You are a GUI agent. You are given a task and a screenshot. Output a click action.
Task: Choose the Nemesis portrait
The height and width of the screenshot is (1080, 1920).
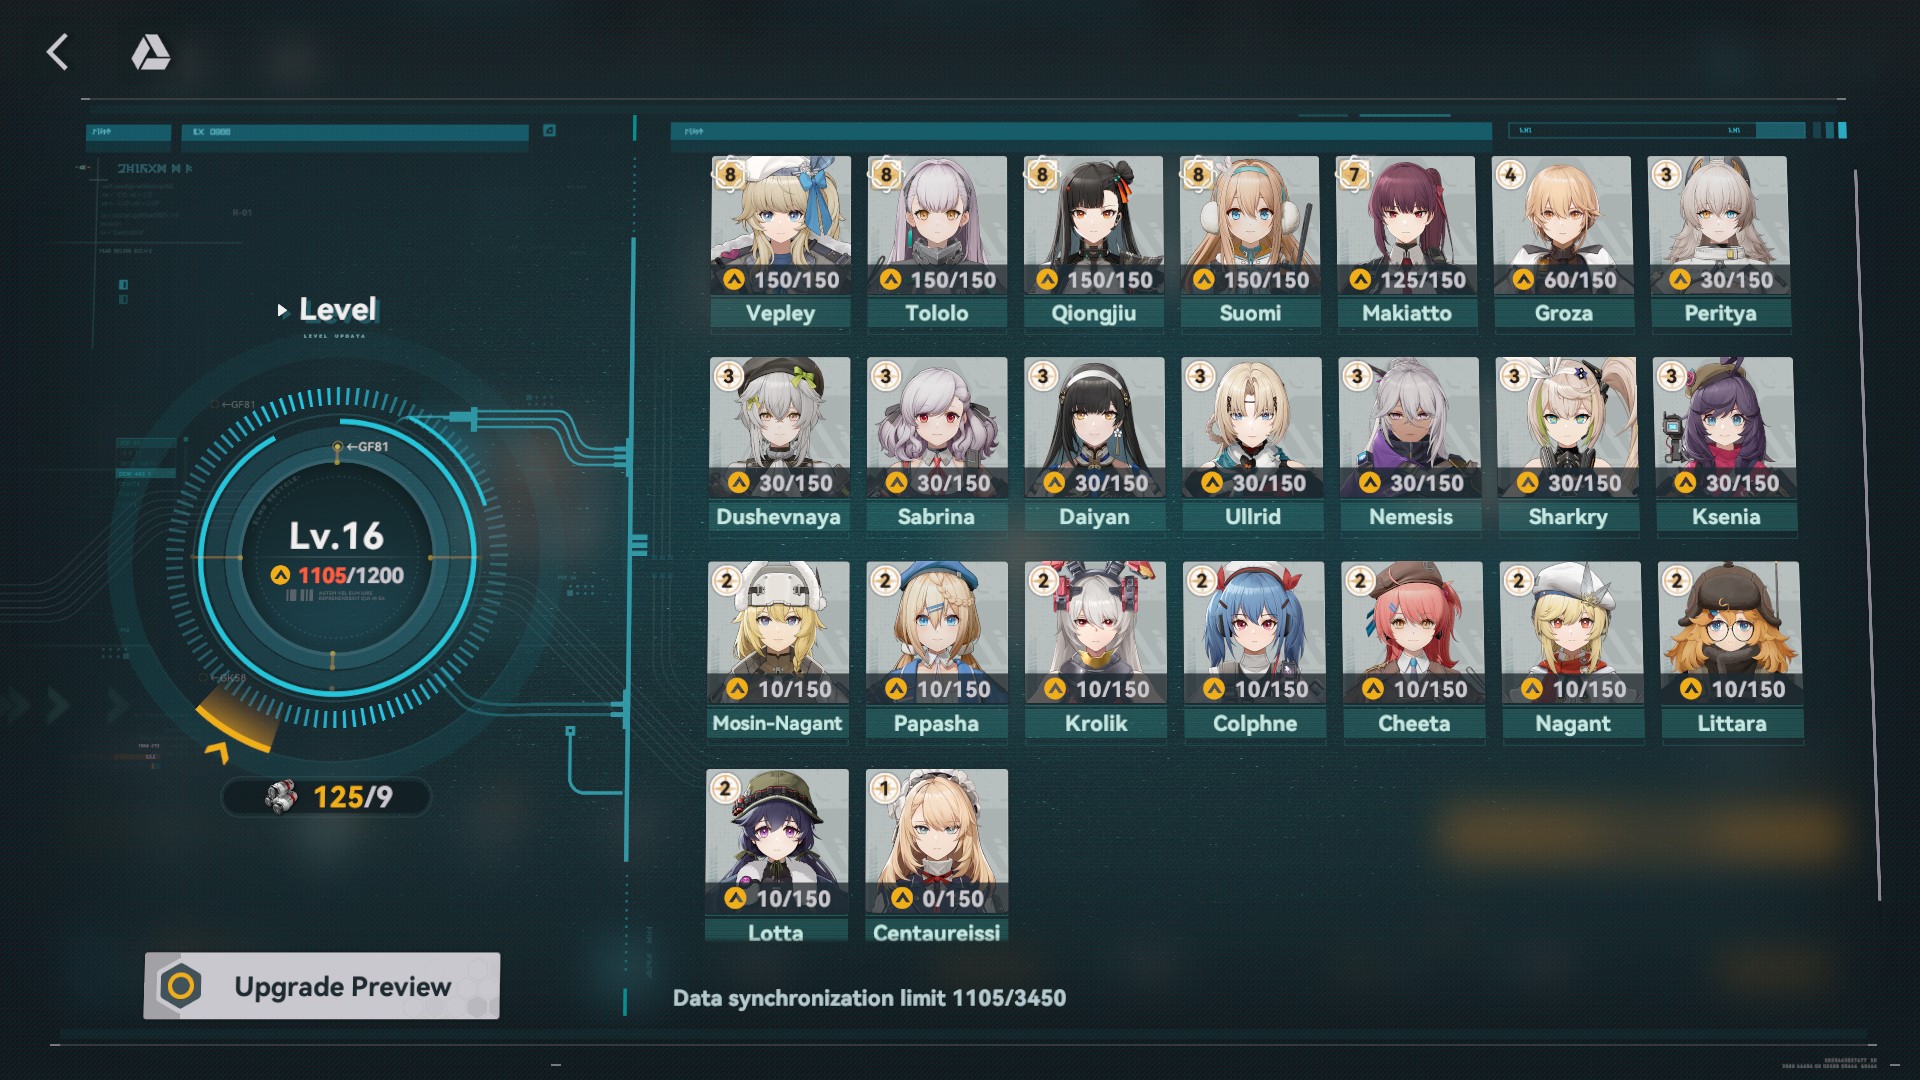1410,428
